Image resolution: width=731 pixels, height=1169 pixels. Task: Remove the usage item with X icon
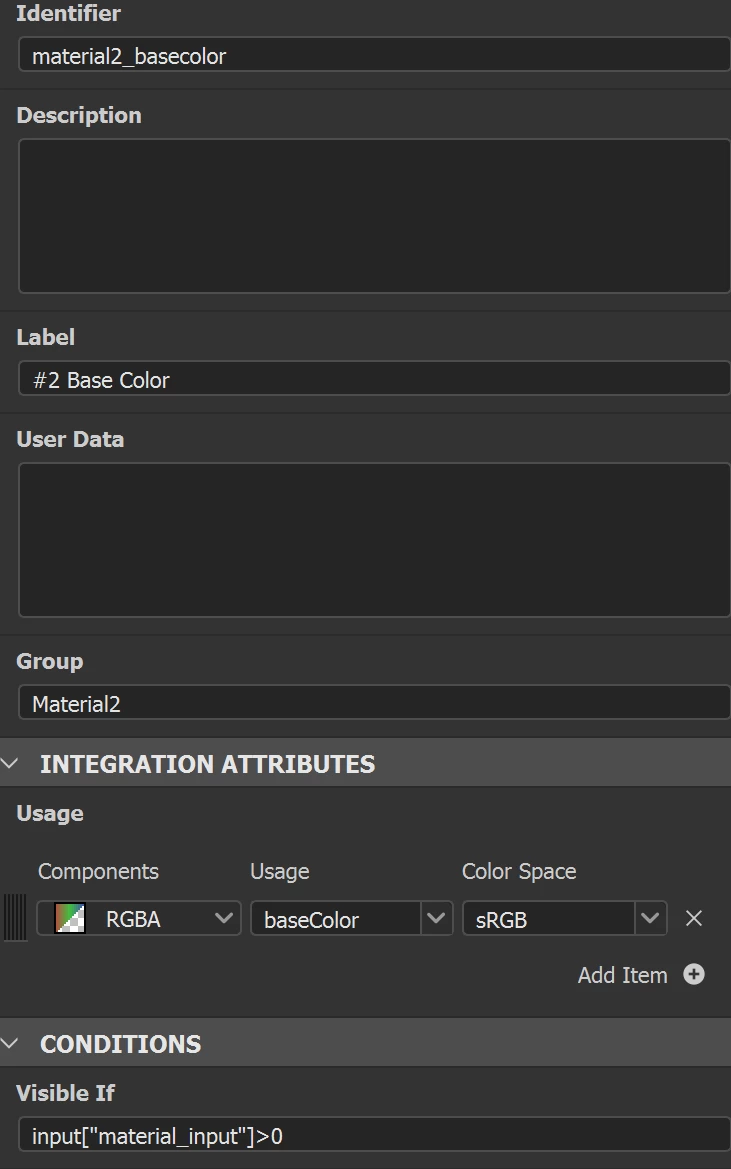[694, 918]
